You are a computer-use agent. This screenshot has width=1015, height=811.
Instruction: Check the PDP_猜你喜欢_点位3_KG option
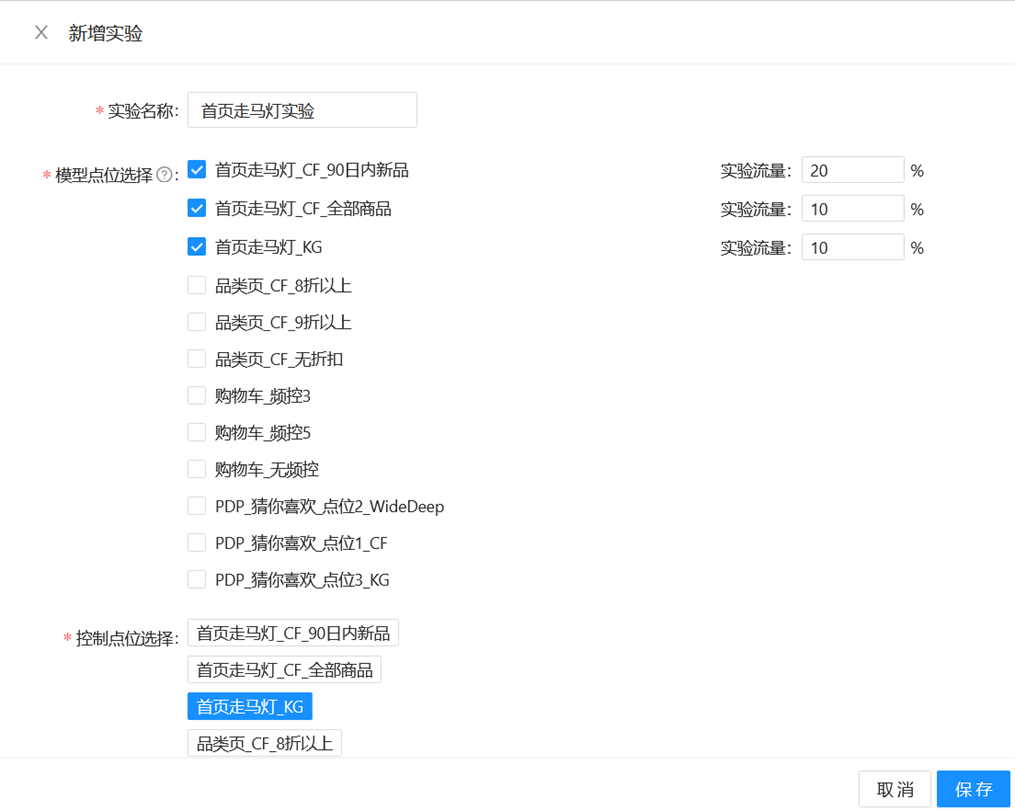pos(197,579)
